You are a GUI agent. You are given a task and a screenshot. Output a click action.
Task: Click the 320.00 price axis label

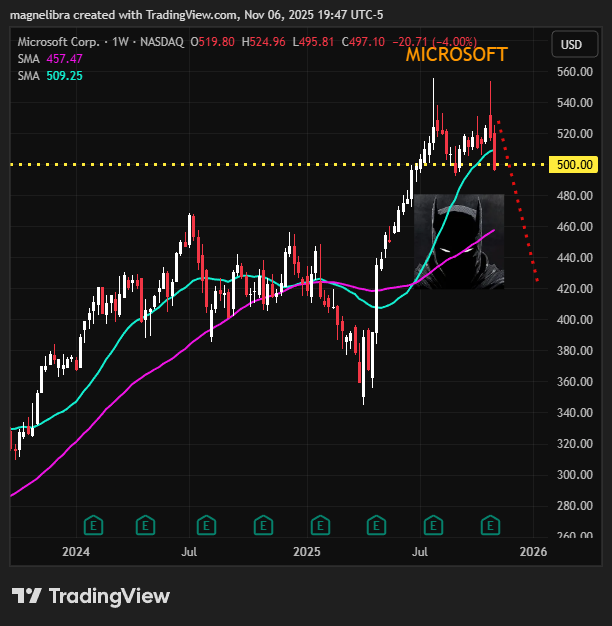point(574,444)
